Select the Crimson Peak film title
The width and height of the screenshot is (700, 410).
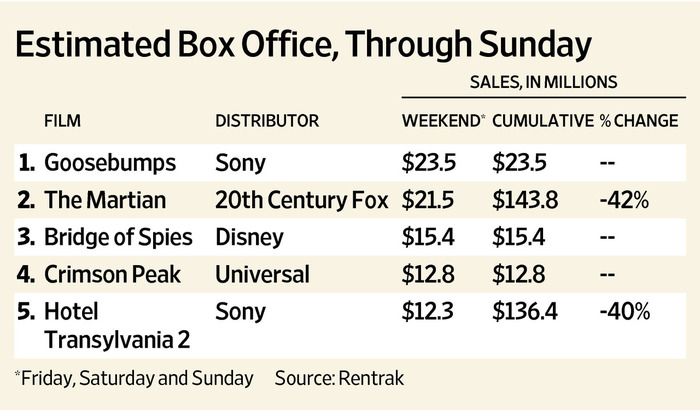(112, 275)
